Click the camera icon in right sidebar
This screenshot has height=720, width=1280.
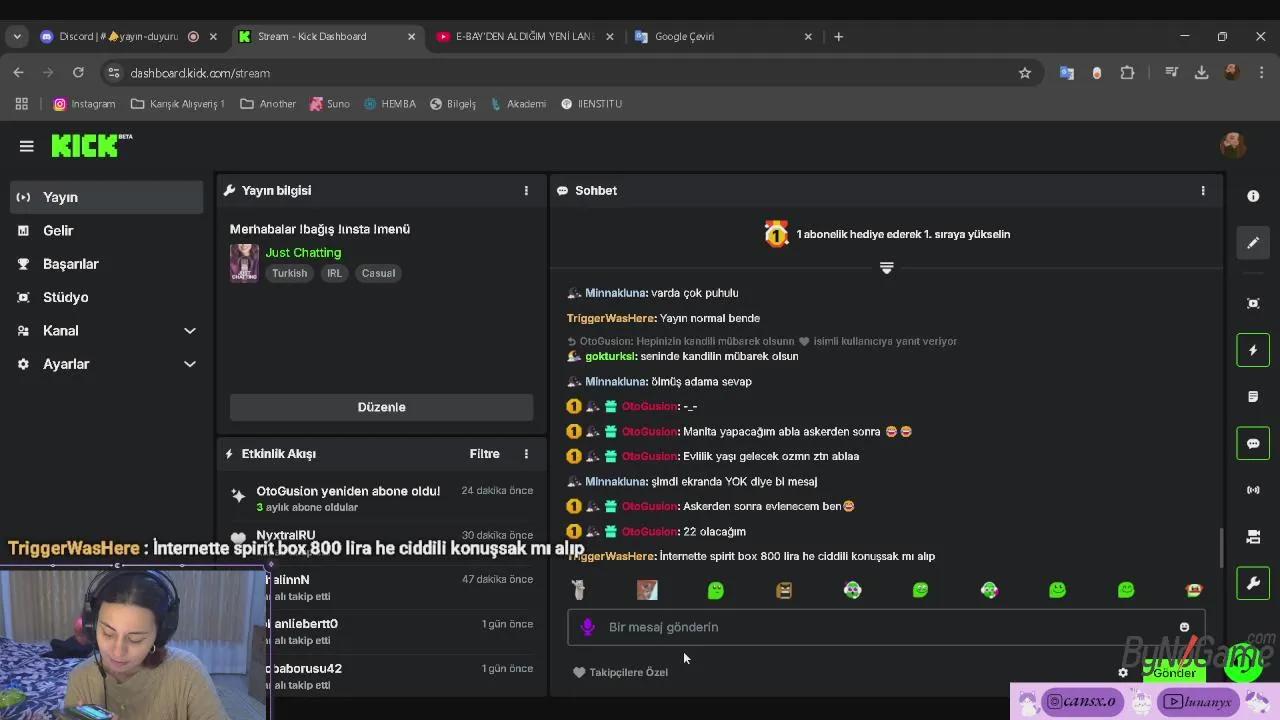tap(1253, 303)
